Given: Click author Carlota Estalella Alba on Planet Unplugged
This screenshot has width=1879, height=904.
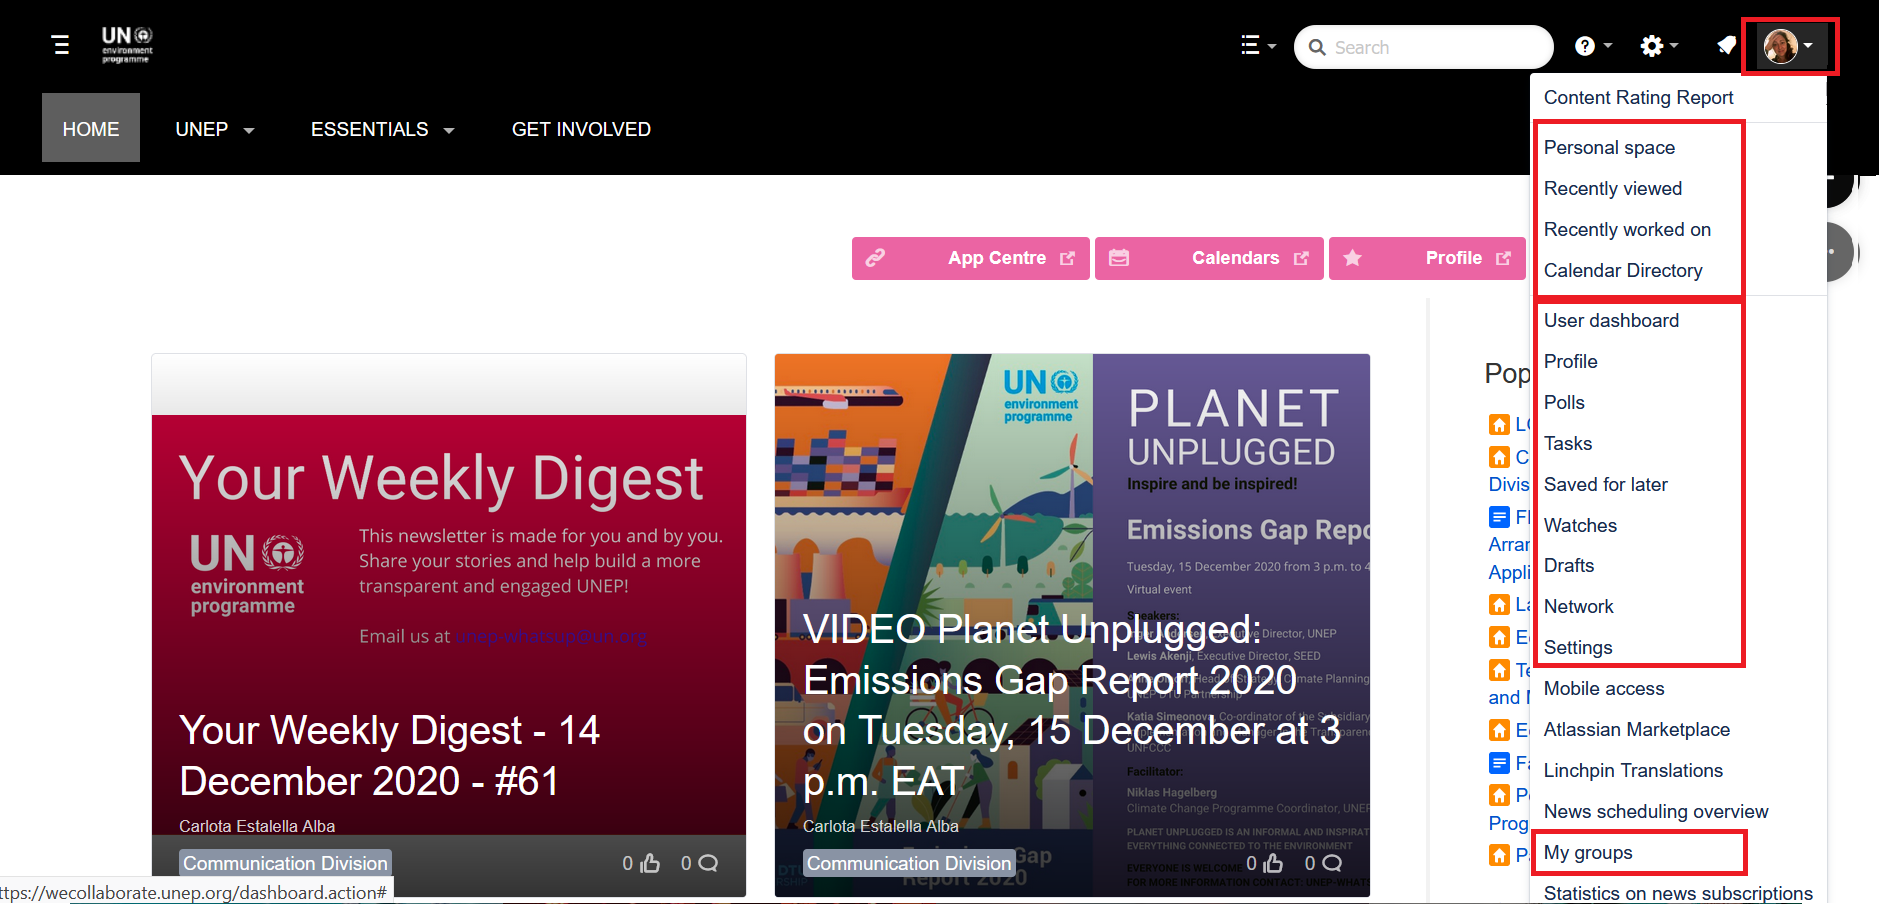Looking at the screenshot, I should click(x=880, y=826).
